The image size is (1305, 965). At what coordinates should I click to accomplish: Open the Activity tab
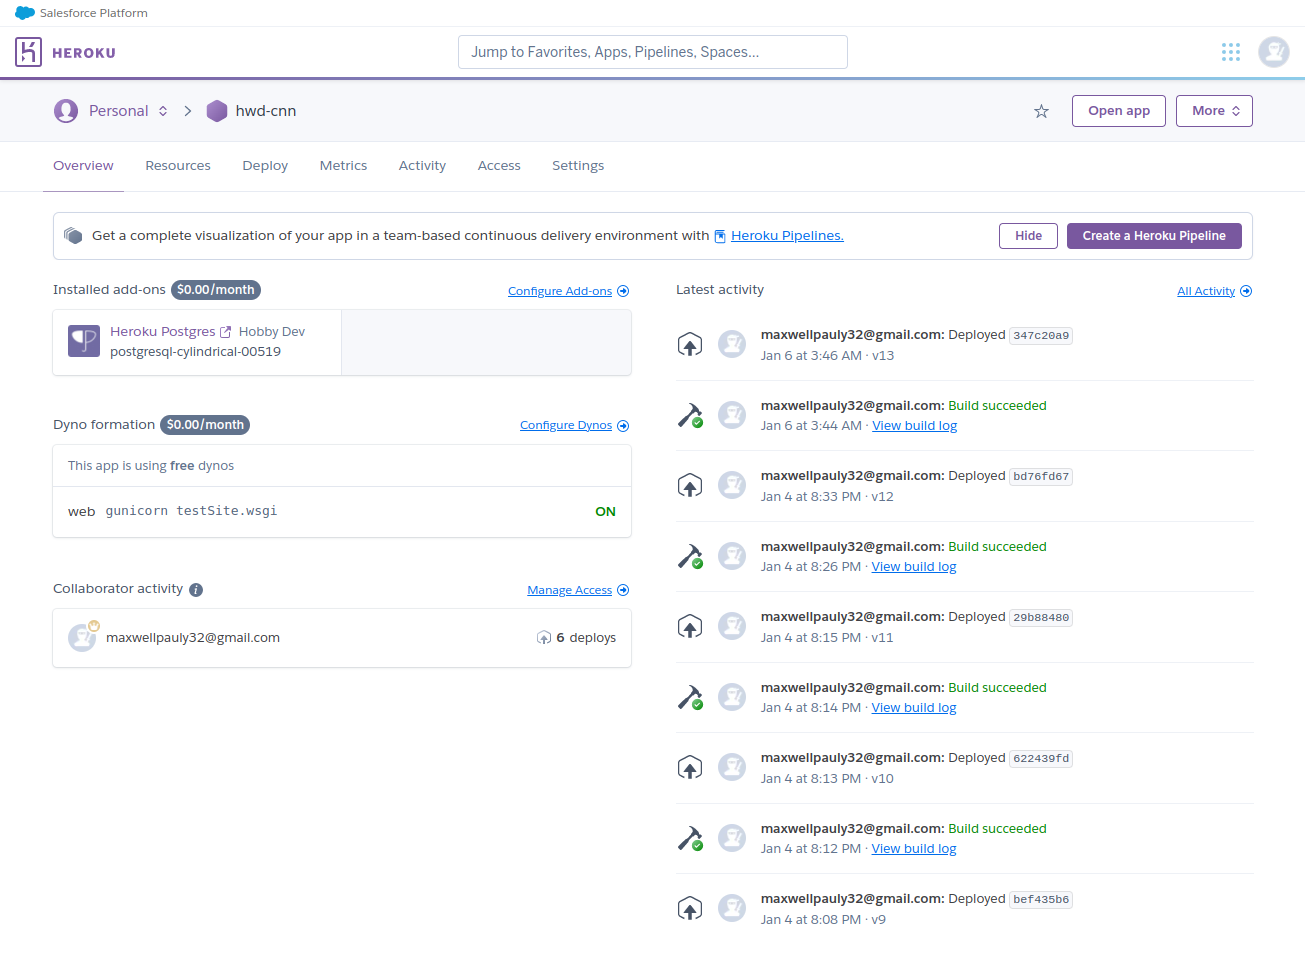click(422, 166)
